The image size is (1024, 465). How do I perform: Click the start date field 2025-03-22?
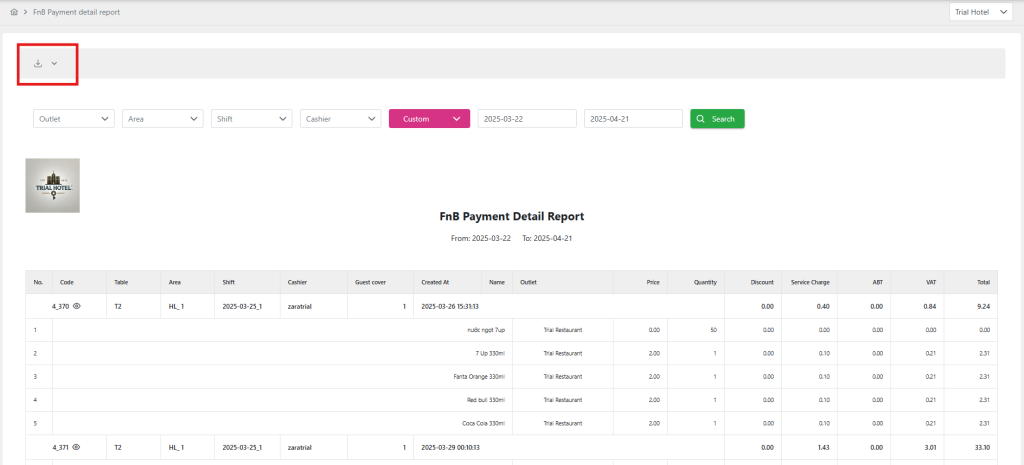click(x=527, y=119)
